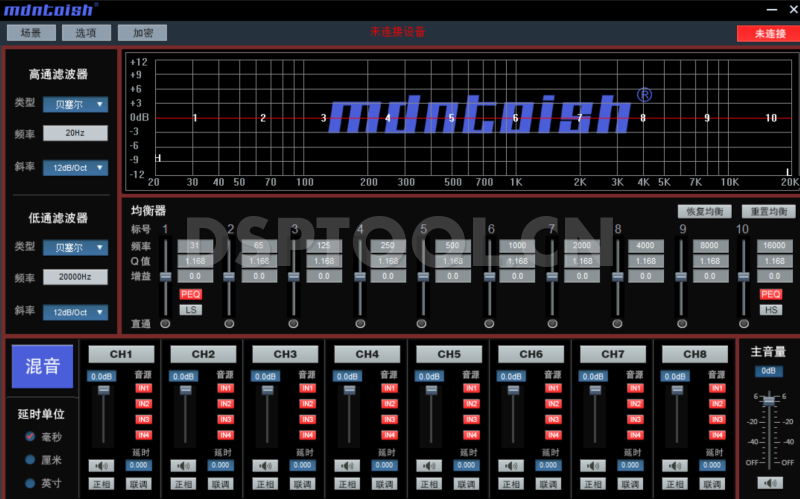Select HS high-shelf for band 10
800x499 pixels.
[771, 310]
